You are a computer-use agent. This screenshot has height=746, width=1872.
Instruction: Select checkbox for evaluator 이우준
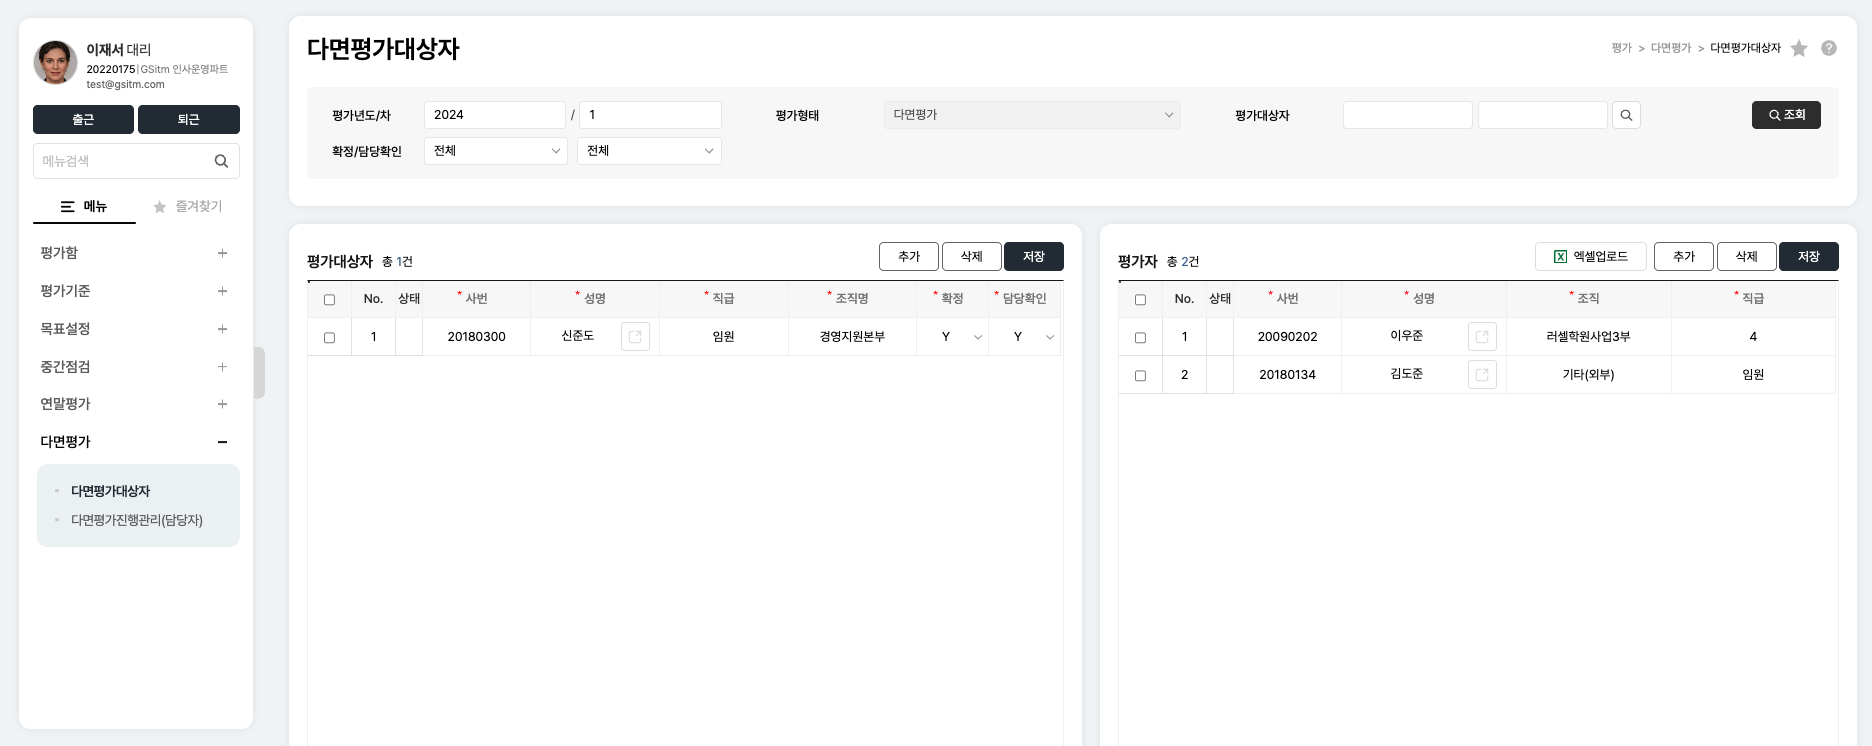pos(1140,338)
